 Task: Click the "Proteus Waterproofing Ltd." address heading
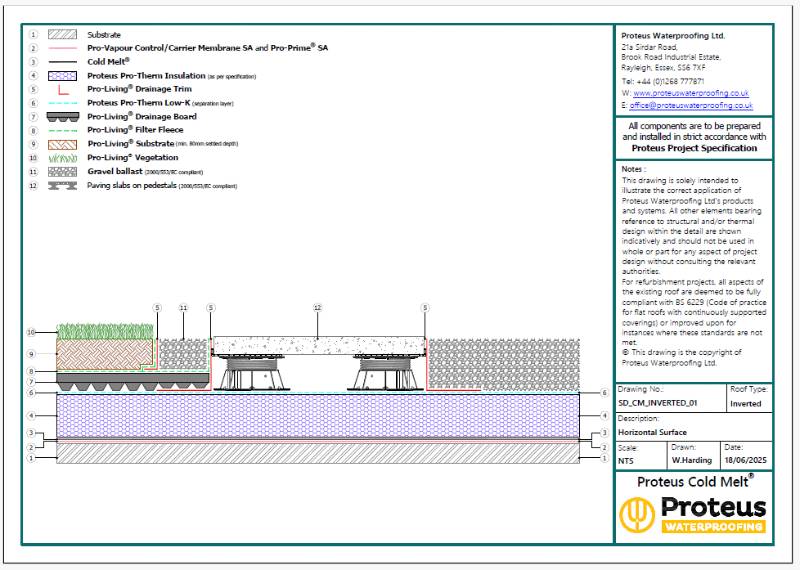673,36
